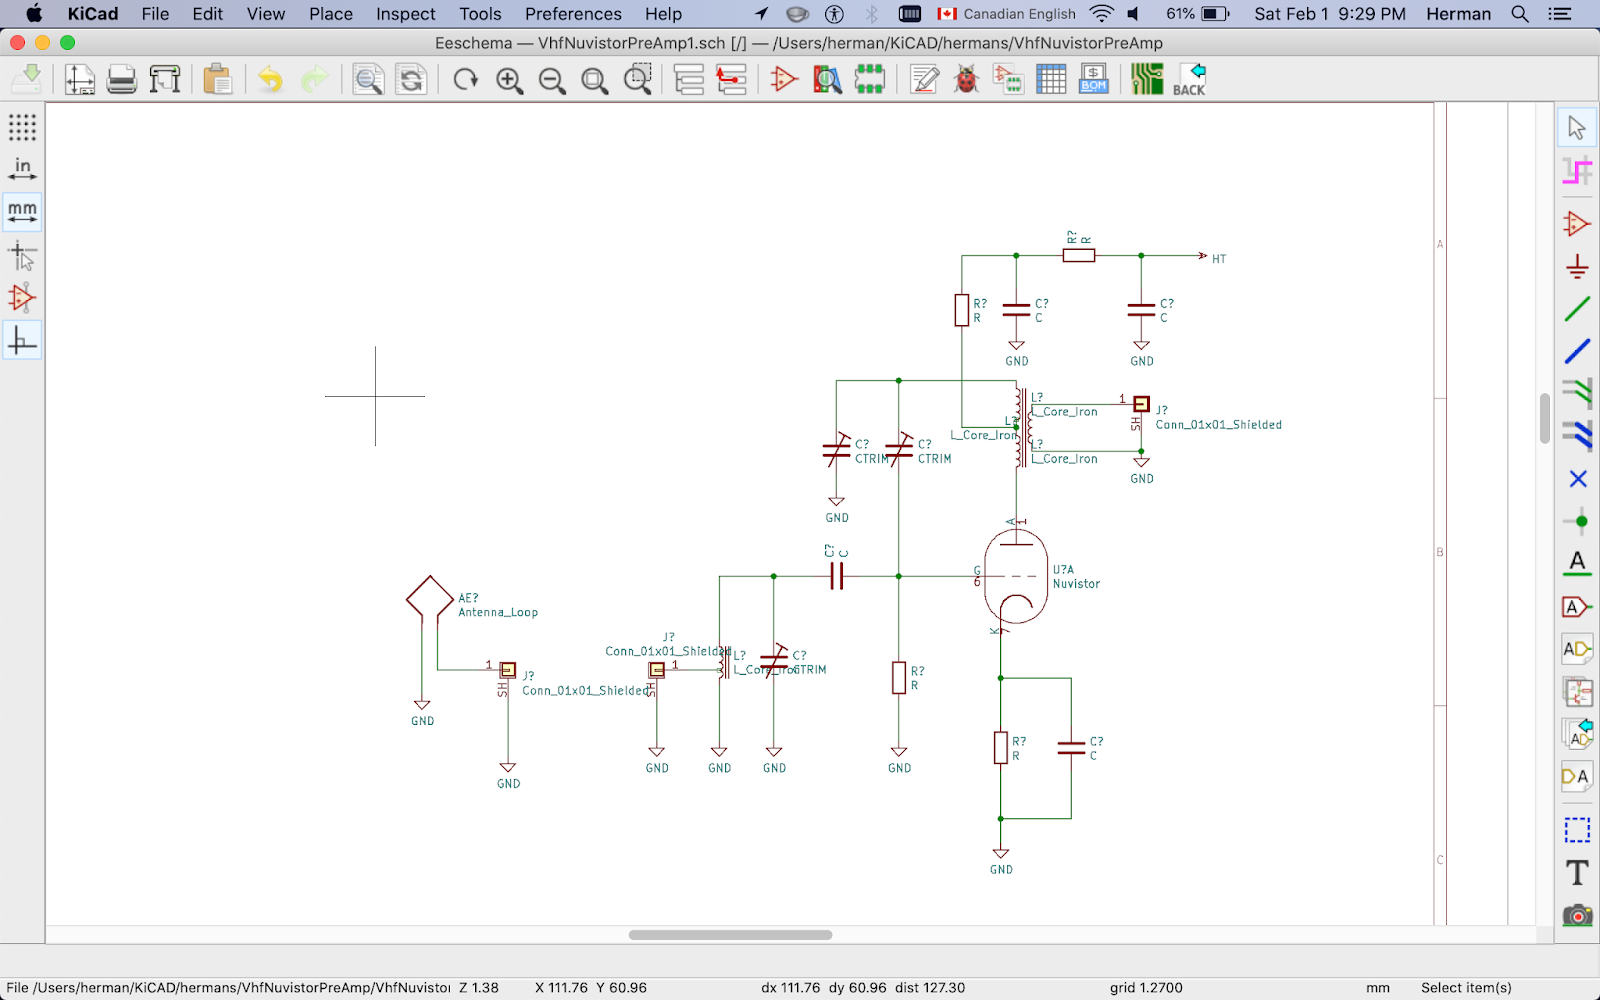Viewport: 1600px width, 1000px height.
Task: Annotate schematic symbols
Action: [x=924, y=79]
